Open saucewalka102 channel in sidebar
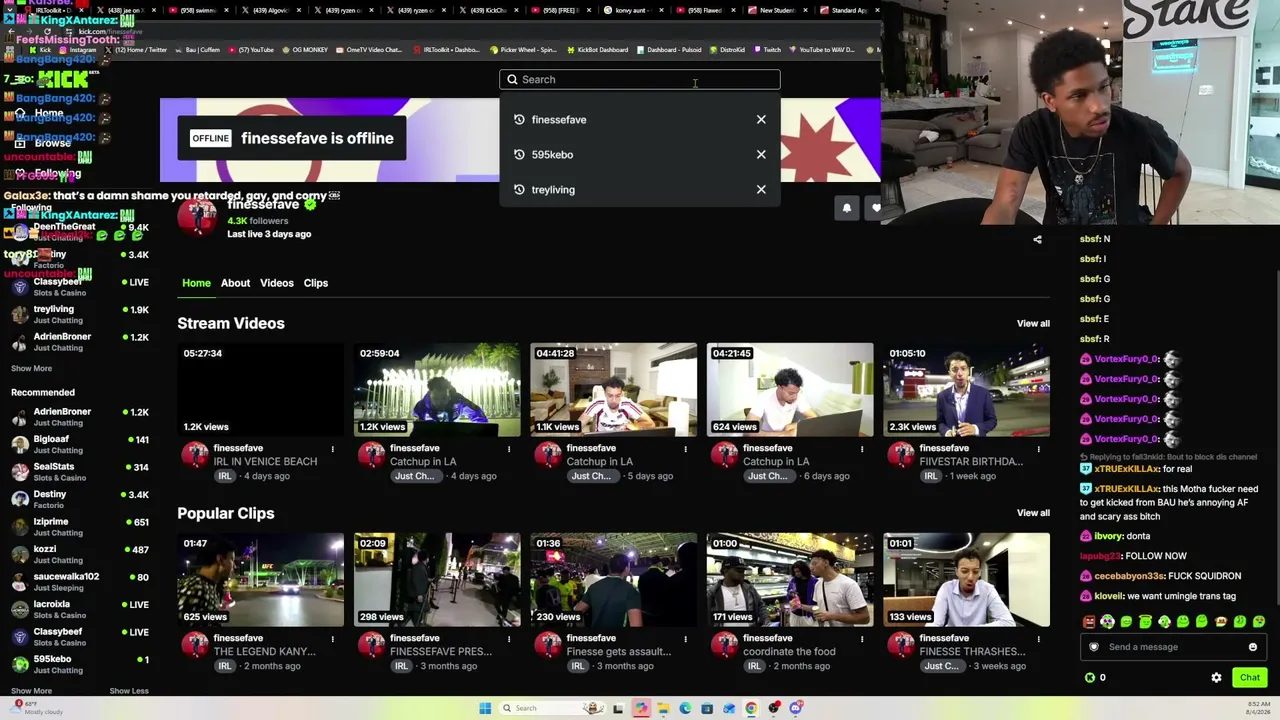The height and width of the screenshot is (720, 1280). coord(80,582)
